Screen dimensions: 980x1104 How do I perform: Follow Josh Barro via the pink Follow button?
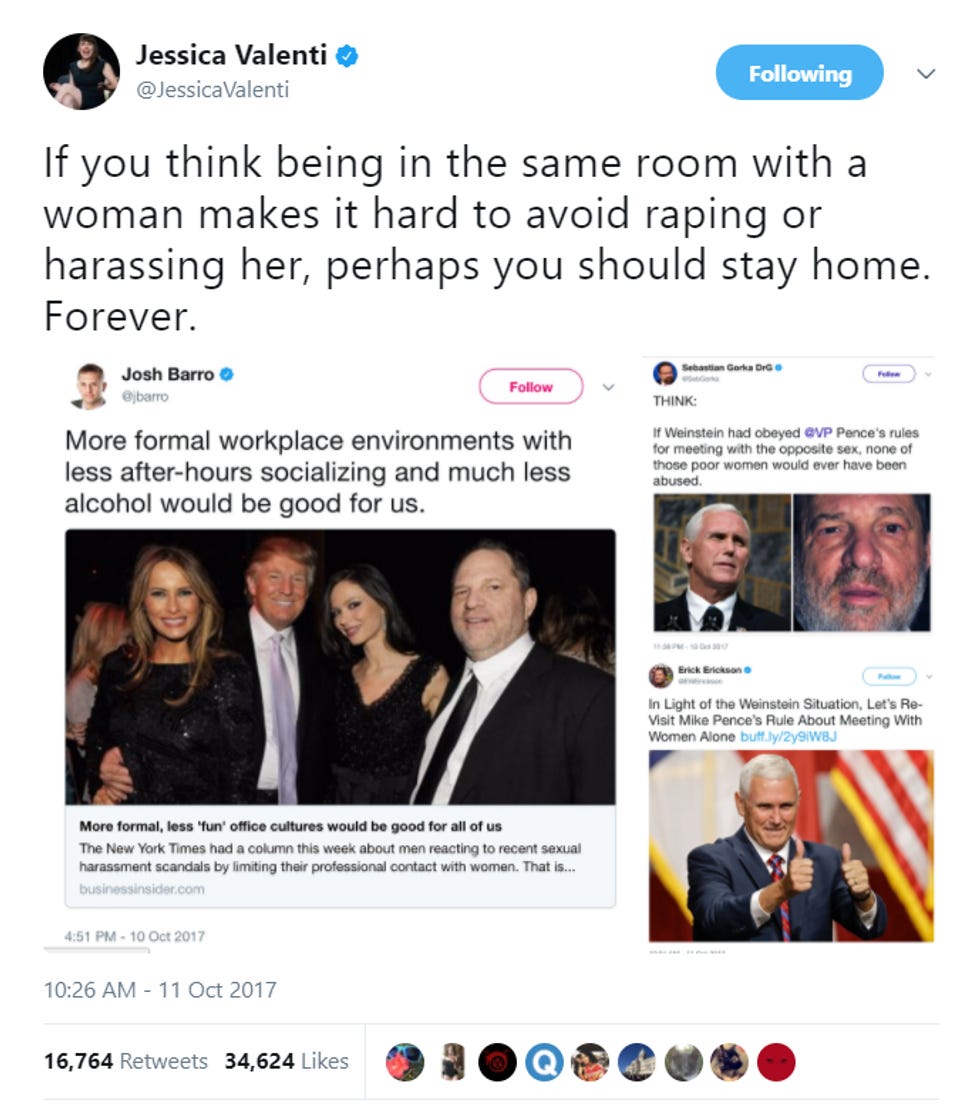click(531, 387)
